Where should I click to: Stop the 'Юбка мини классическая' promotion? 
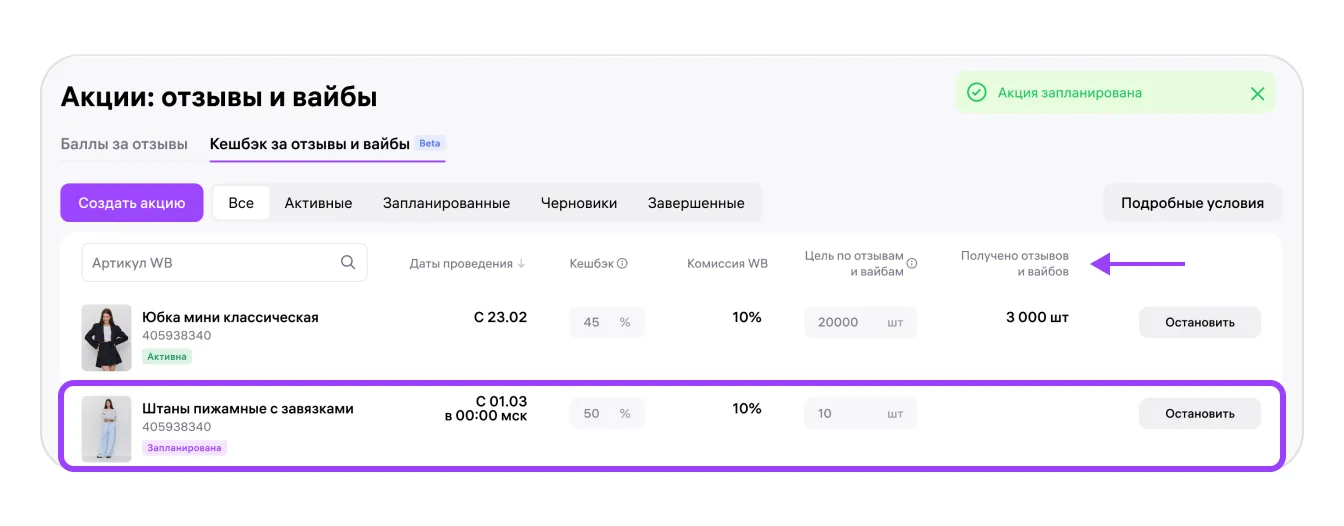(x=1200, y=322)
